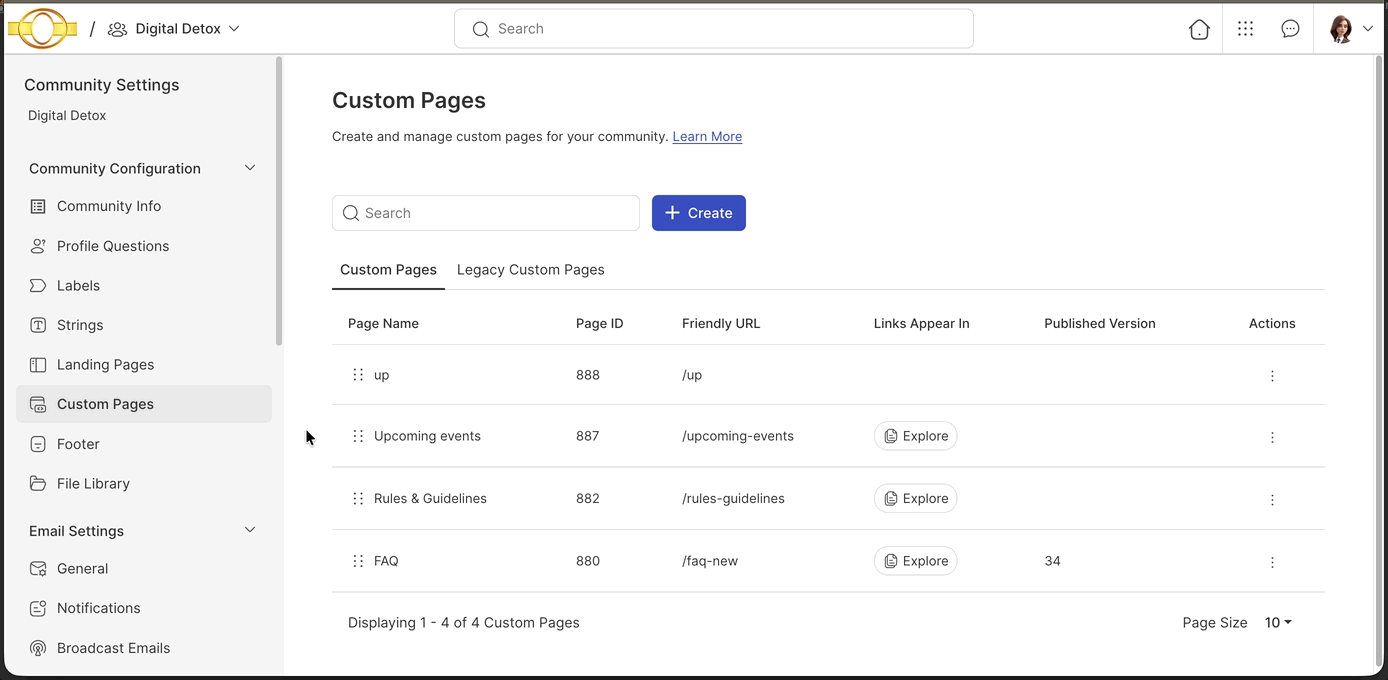The height and width of the screenshot is (680, 1388).
Task: Collapse the Community Configuration section
Action: tap(249, 168)
